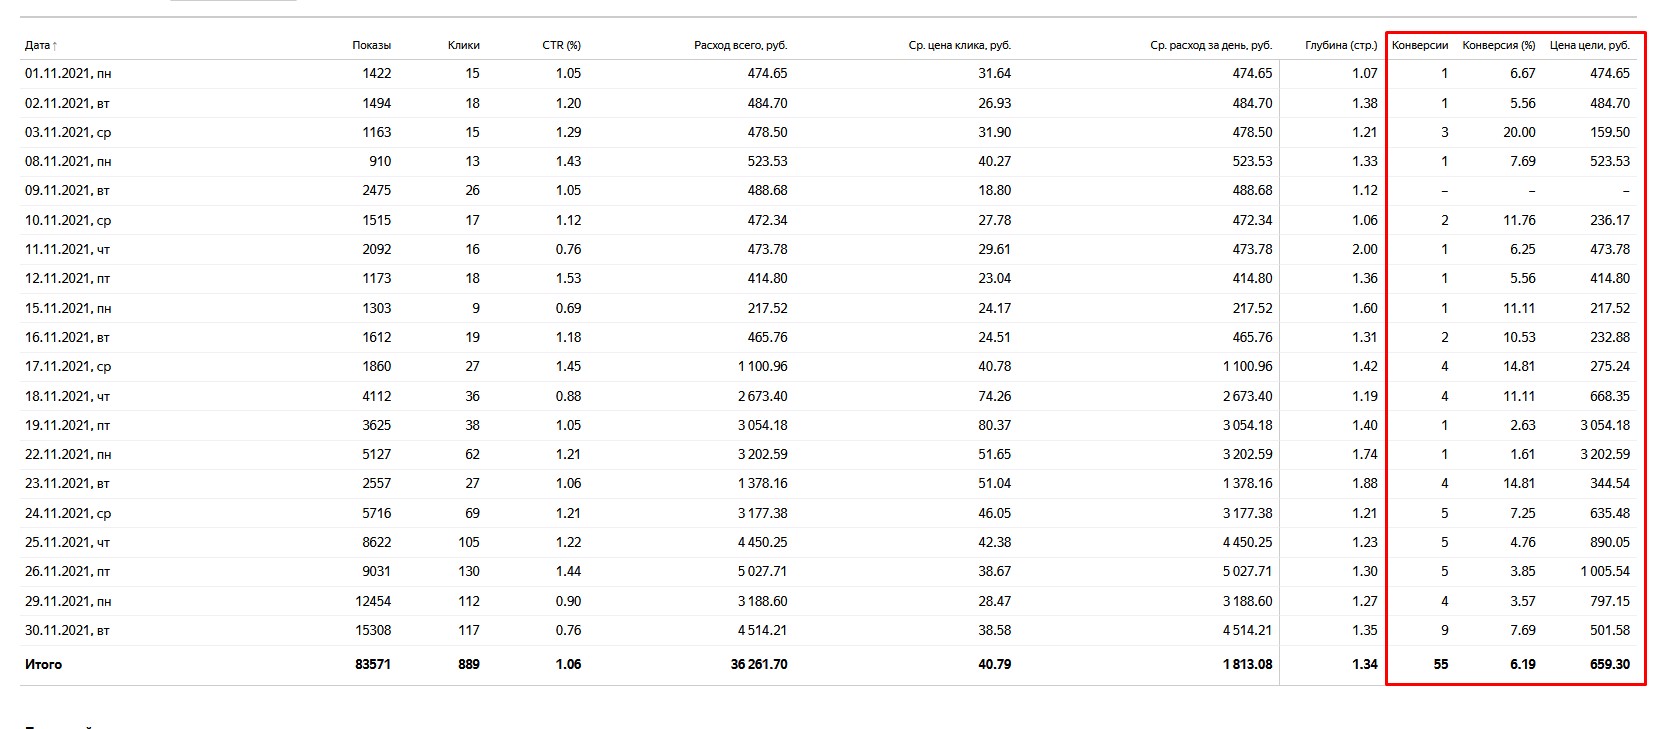
Task: Click the date 30.11.2021, вт
Action: click(x=67, y=630)
